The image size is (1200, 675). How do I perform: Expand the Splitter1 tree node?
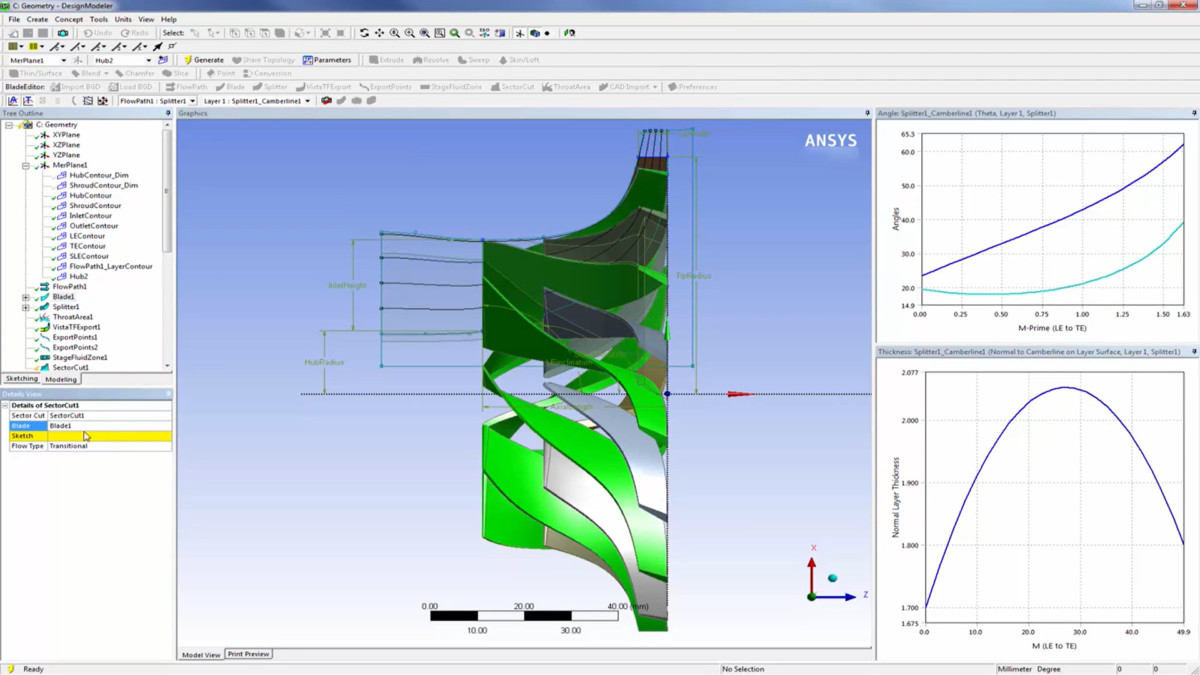(x=26, y=307)
